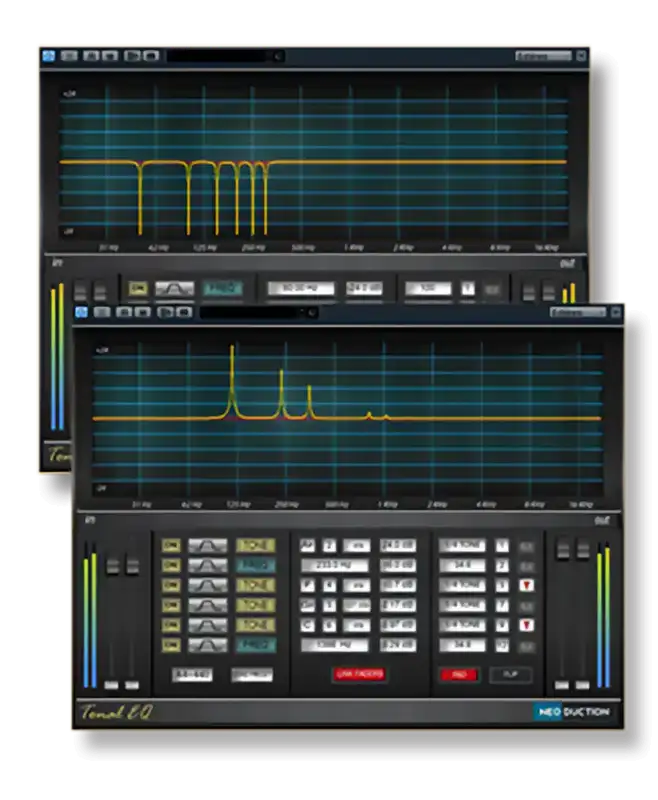
Task: Click the filter shape icon in the back window band
Action: click(174, 289)
